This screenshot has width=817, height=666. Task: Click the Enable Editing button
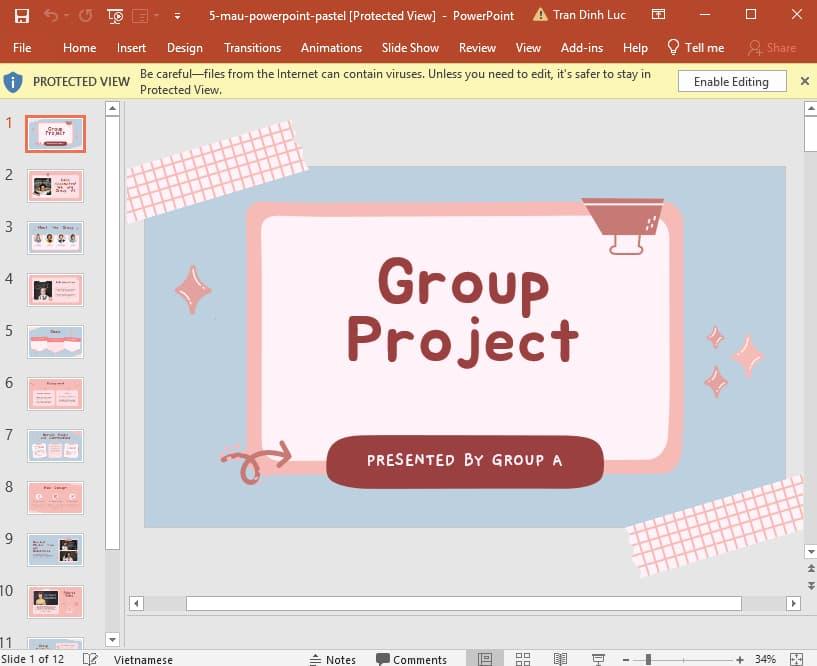[731, 81]
